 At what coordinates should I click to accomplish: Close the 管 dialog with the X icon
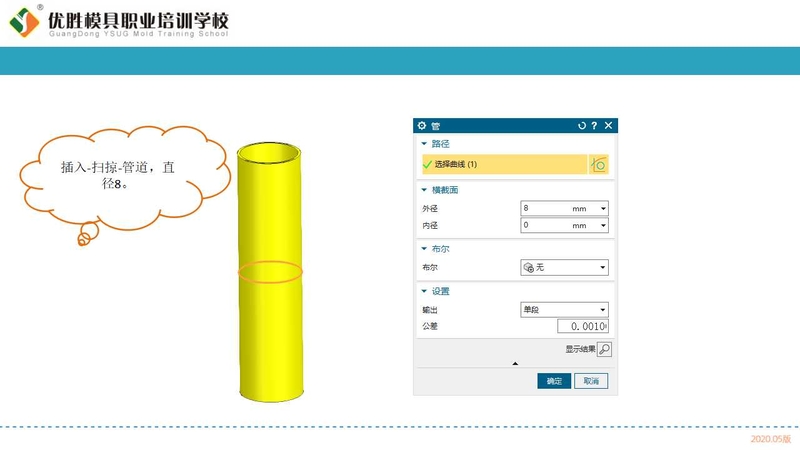click(x=608, y=126)
